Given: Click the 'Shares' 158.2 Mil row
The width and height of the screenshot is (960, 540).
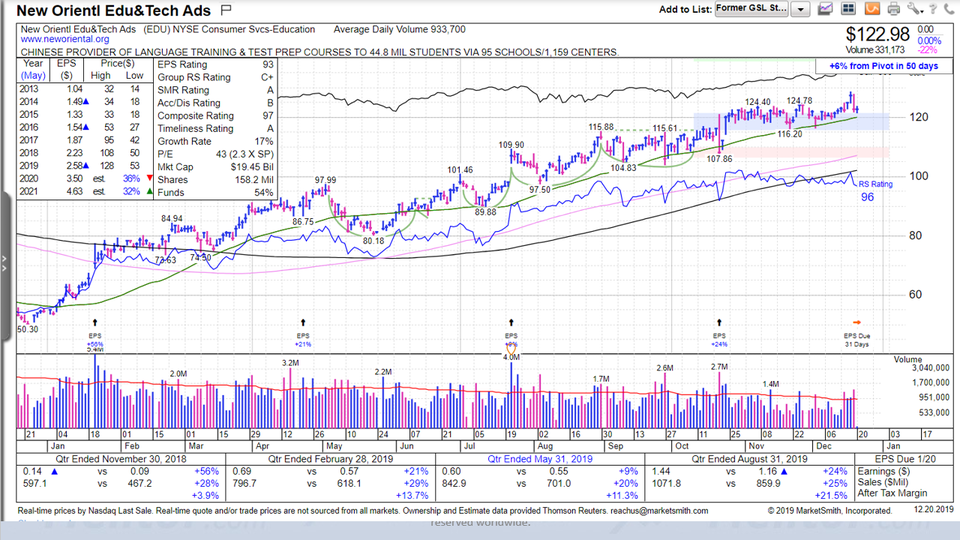Looking at the screenshot, I should 216,179.
